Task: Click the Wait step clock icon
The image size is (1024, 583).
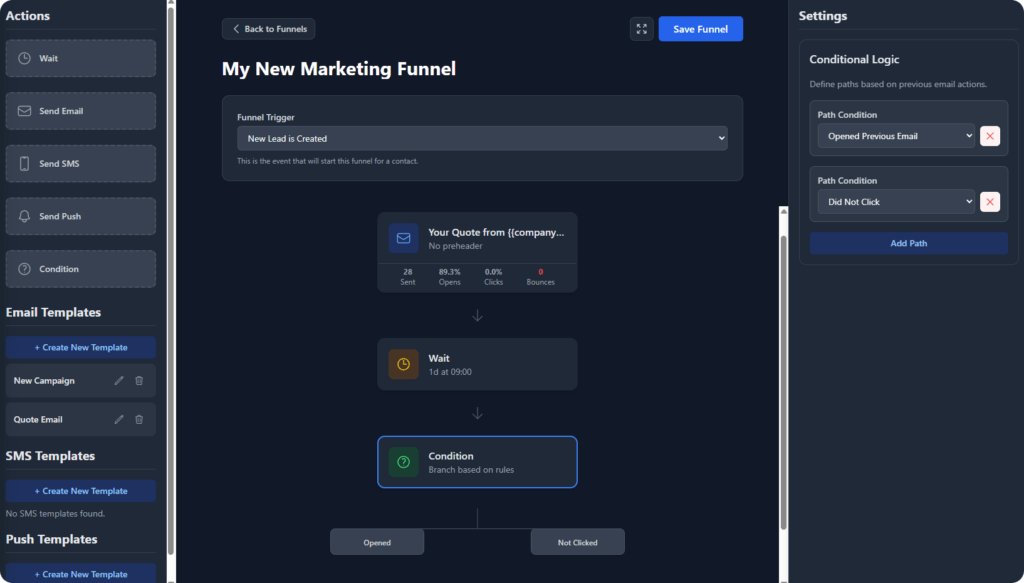Action: pos(403,364)
